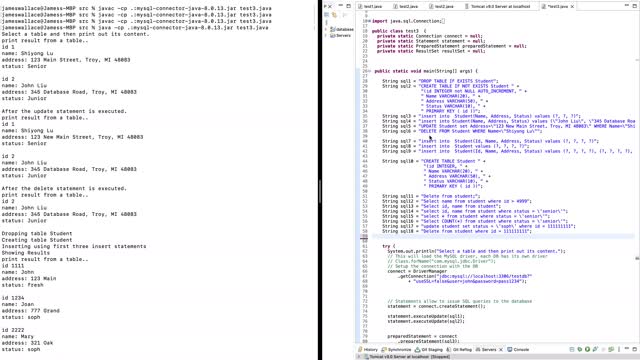This screenshot has width=640, height=360.
Task: Close the *test3.java editor tab
Action: click(x=572, y=7)
